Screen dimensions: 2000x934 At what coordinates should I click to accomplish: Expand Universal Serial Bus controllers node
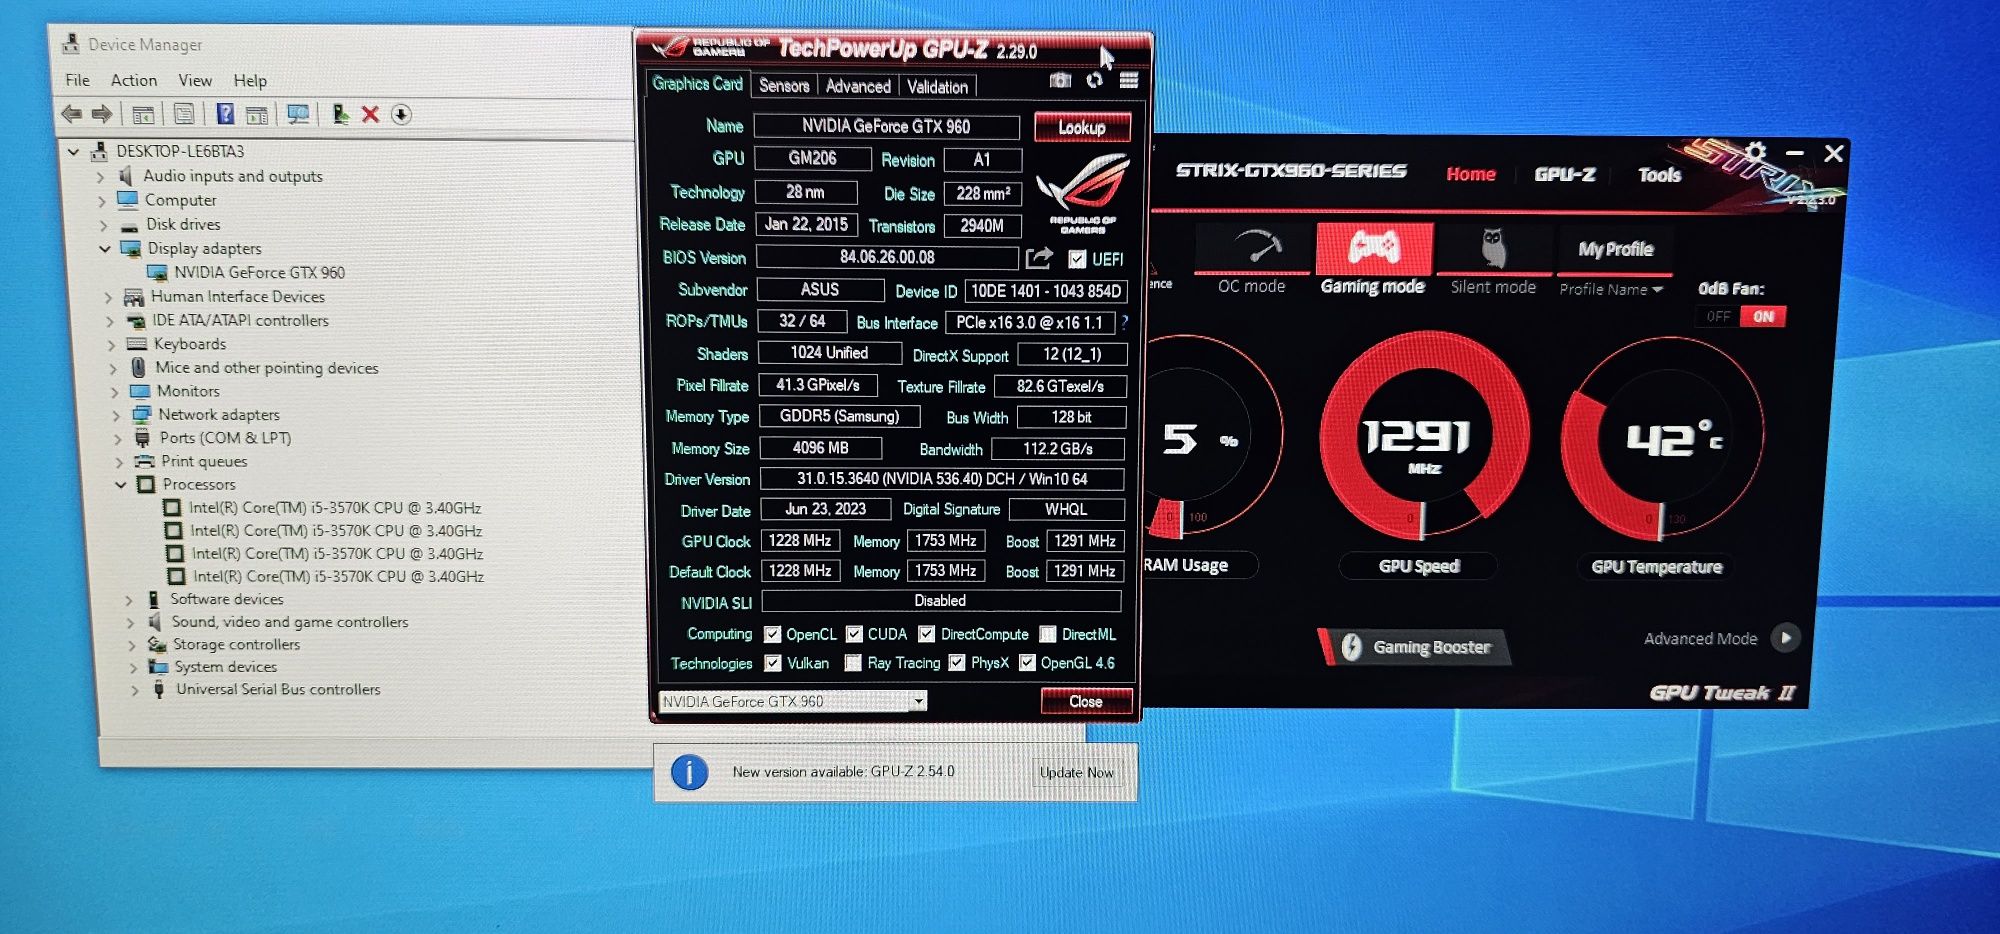tap(134, 690)
